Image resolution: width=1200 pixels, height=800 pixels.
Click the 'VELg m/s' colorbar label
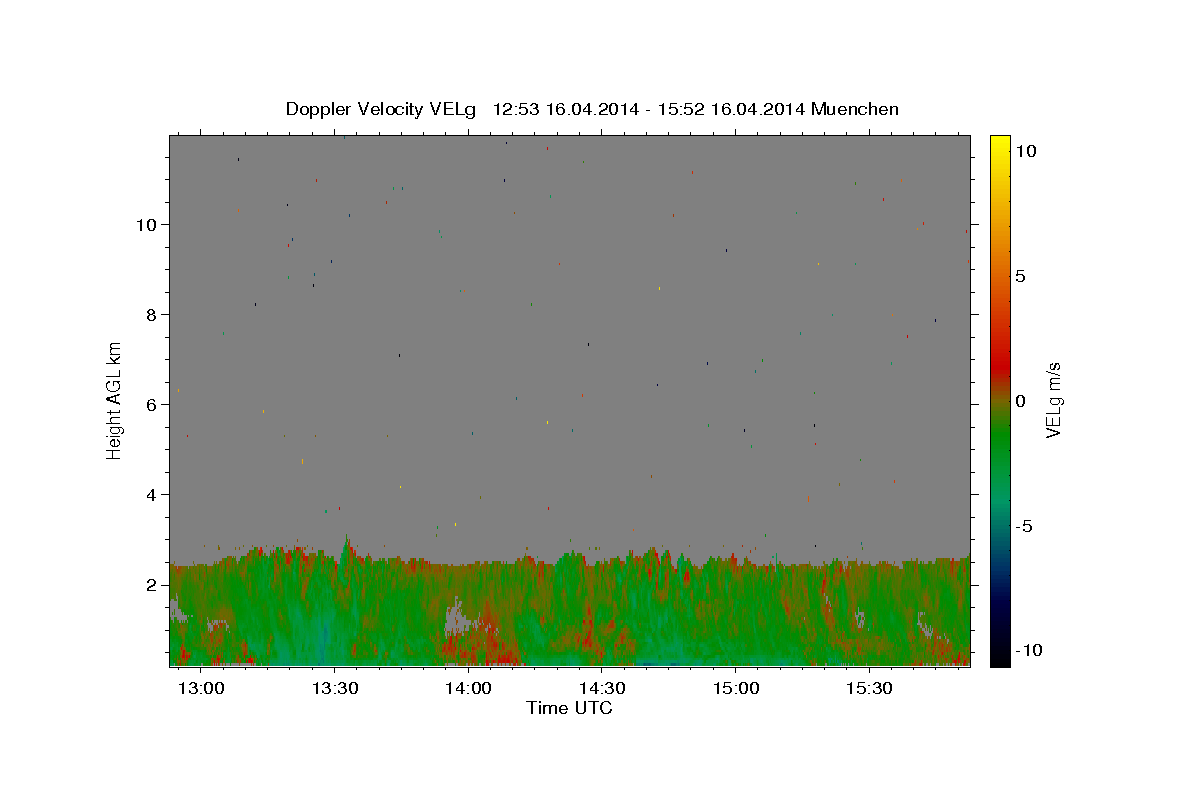1053,400
